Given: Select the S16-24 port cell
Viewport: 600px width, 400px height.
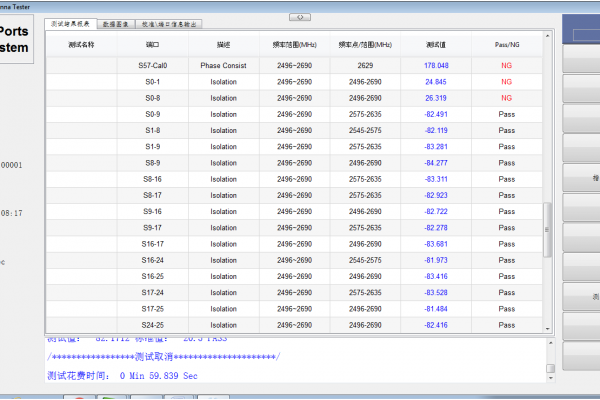Looking at the screenshot, I should [153, 260].
